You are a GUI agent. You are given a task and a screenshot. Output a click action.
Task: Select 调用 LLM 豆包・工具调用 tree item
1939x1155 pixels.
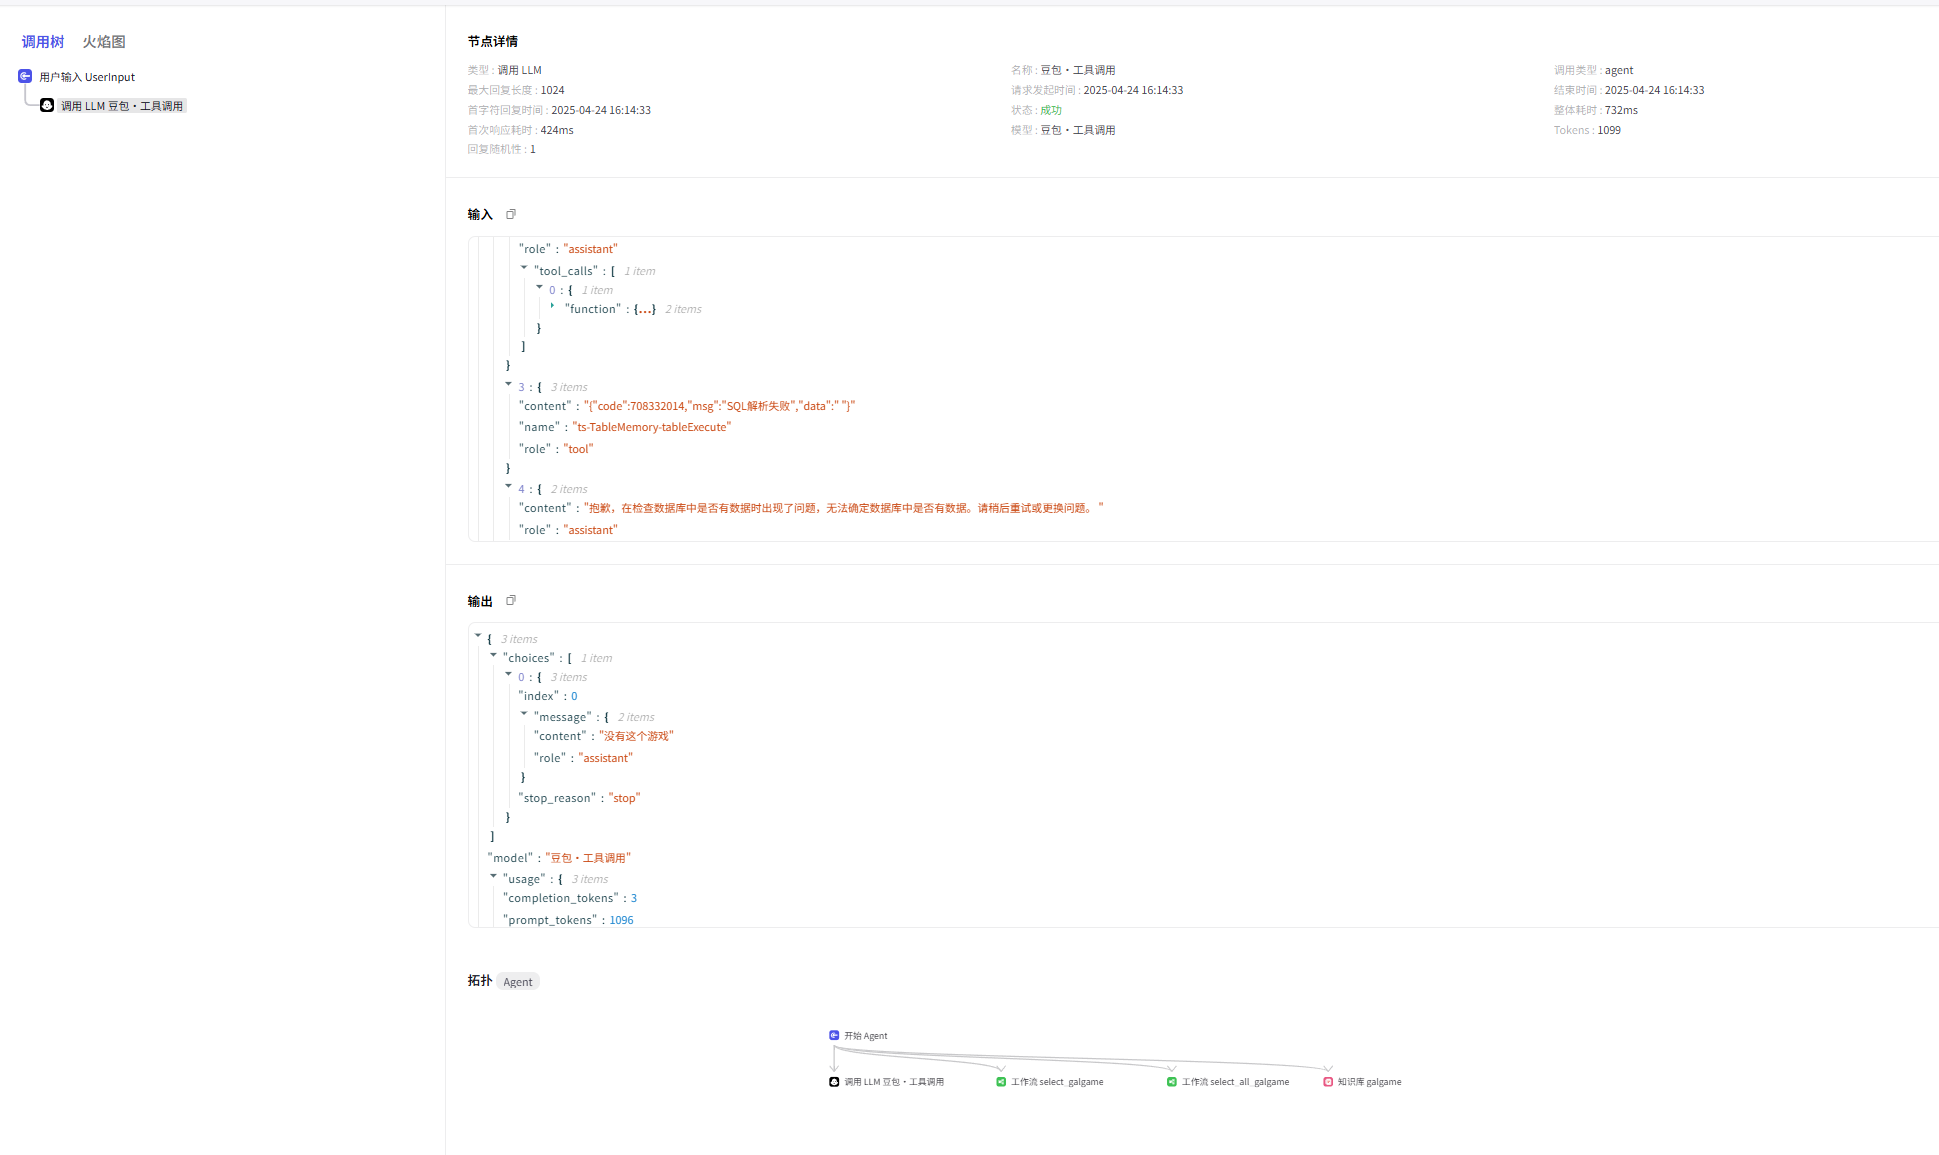(122, 106)
